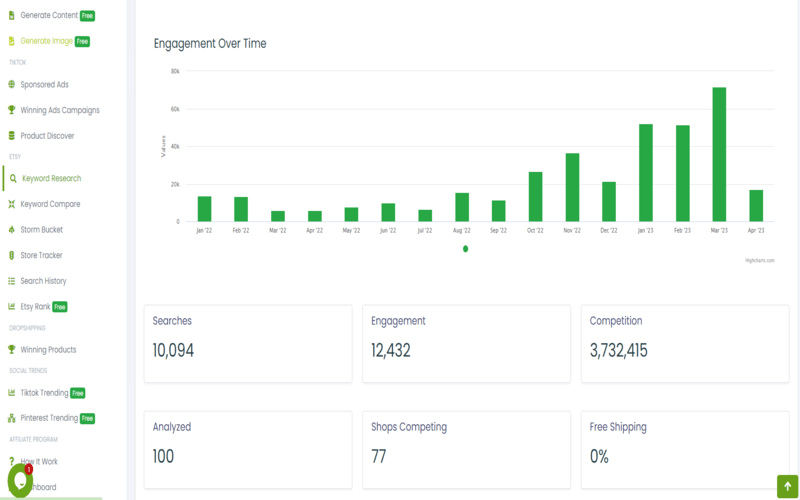Open Generate Image menu item

point(46,41)
